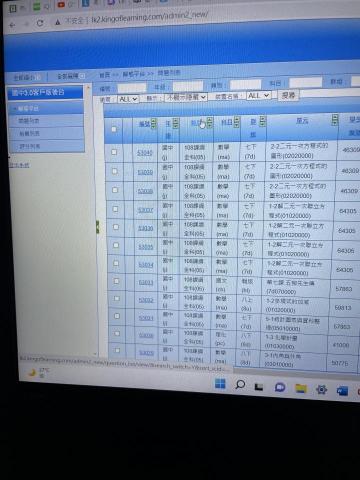Click the small link below the sidebar menu
Viewport: 360px width, 480px height.
tap(19, 165)
